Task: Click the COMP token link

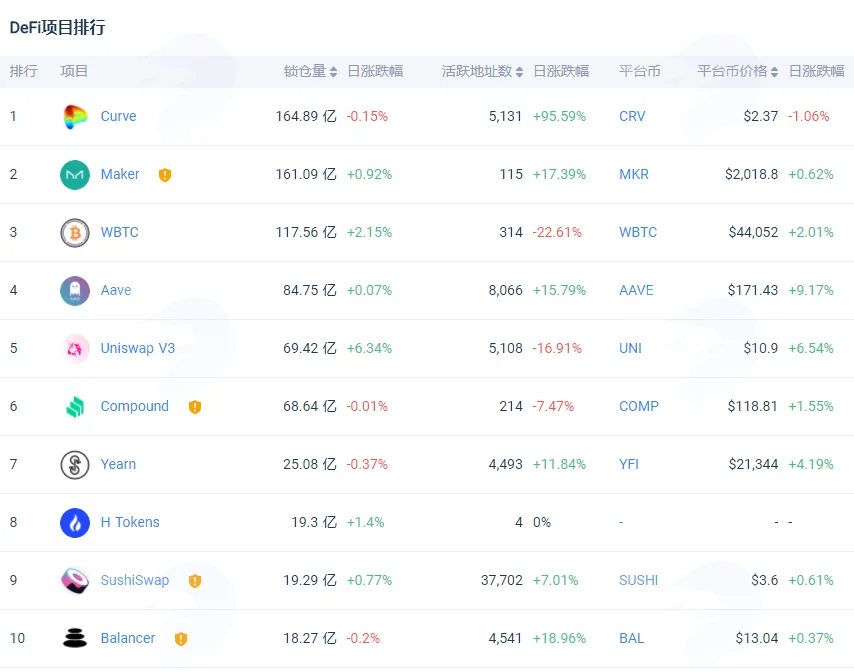Action: coord(638,406)
